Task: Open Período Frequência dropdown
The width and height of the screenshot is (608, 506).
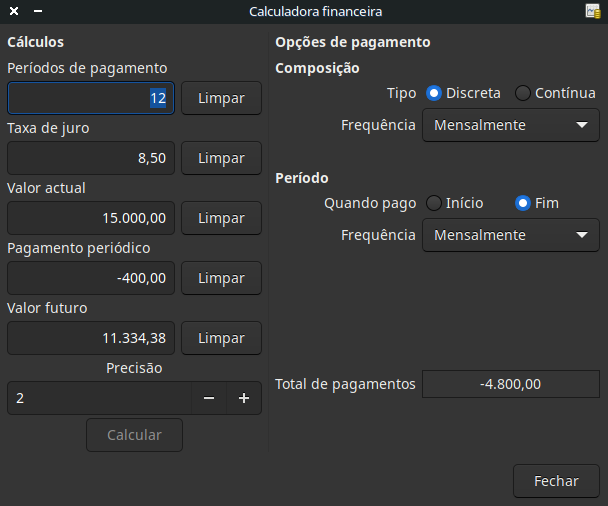Action: pyautogui.click(x=511, y=235)
